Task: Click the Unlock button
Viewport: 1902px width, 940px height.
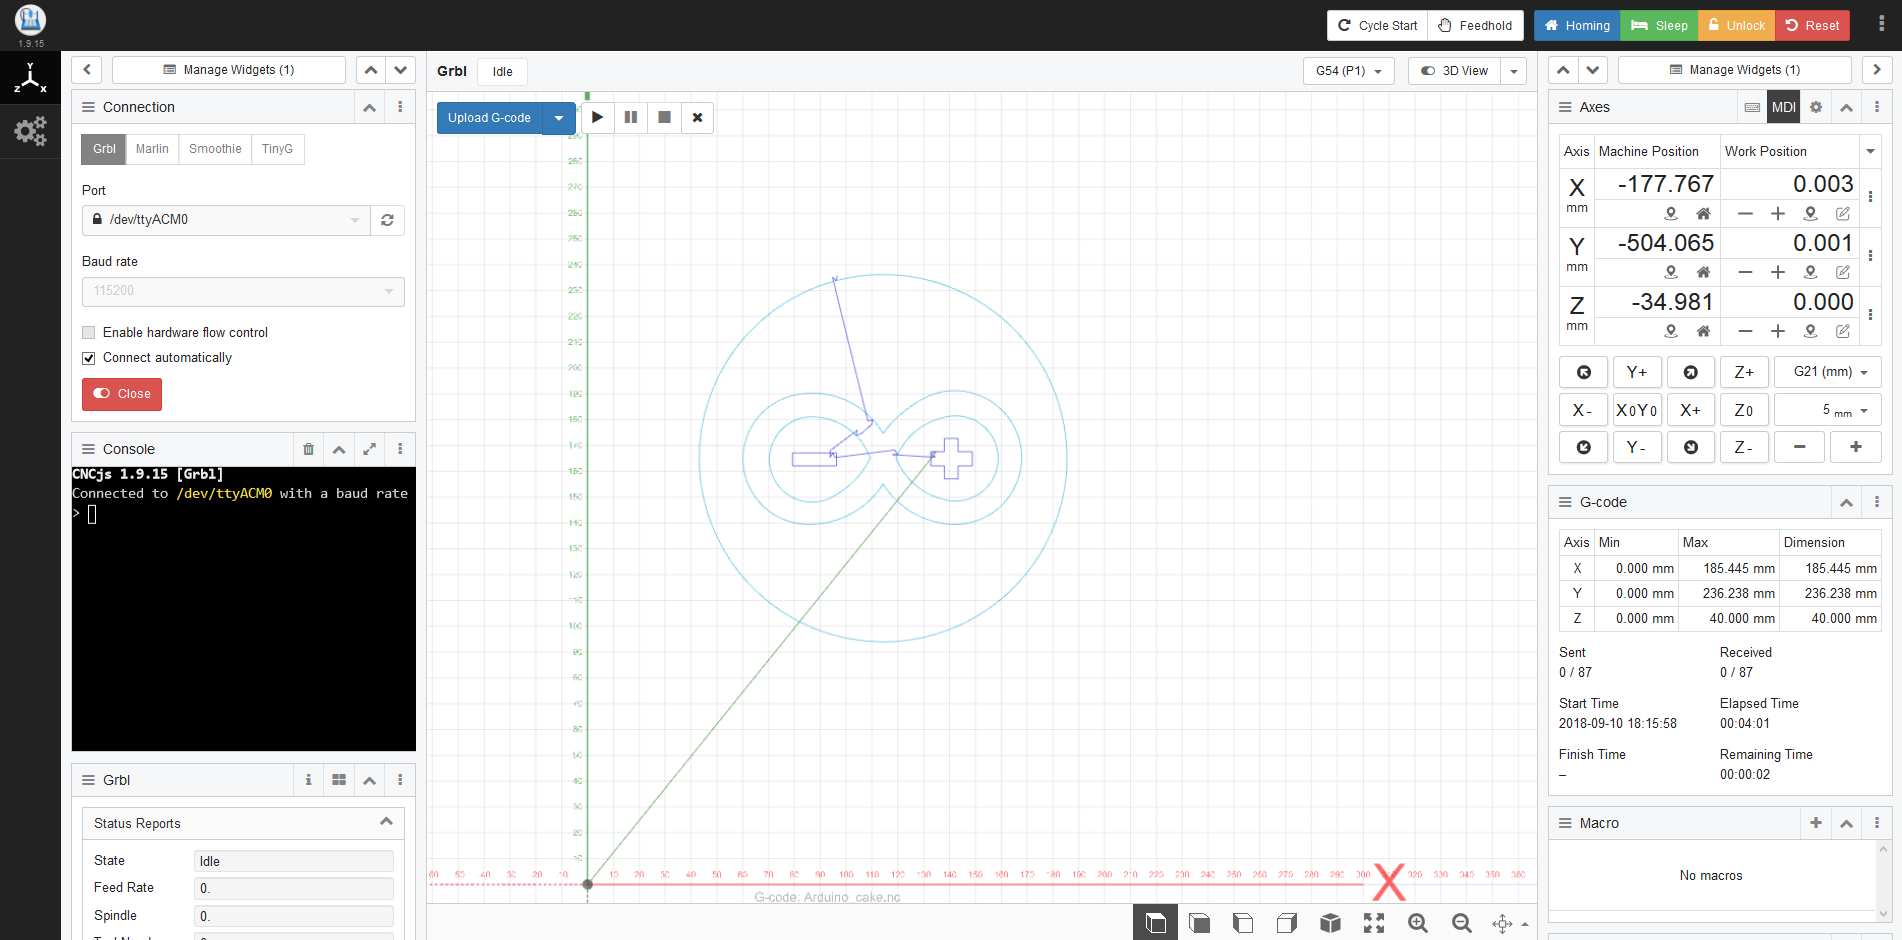Action: tap(1736, 25)
